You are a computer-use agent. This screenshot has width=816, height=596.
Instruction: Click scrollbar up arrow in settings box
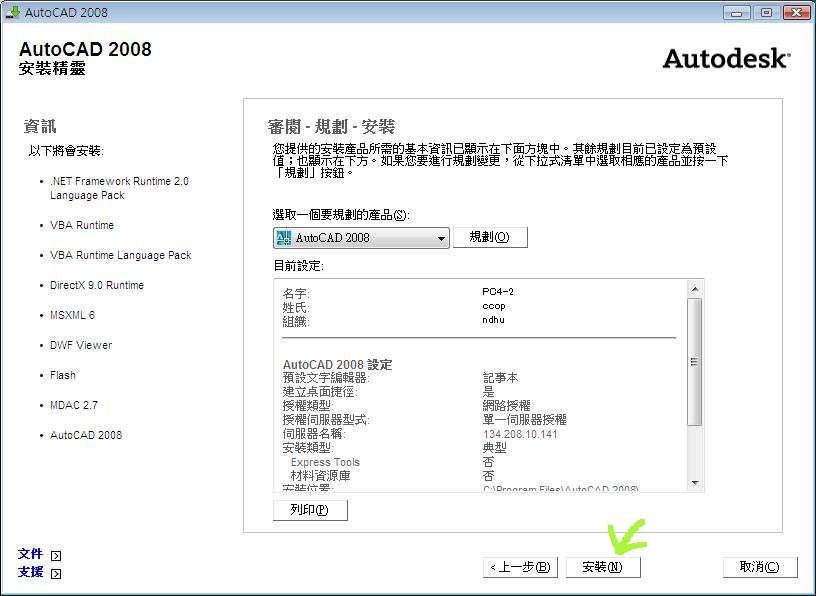pos(695,288)
